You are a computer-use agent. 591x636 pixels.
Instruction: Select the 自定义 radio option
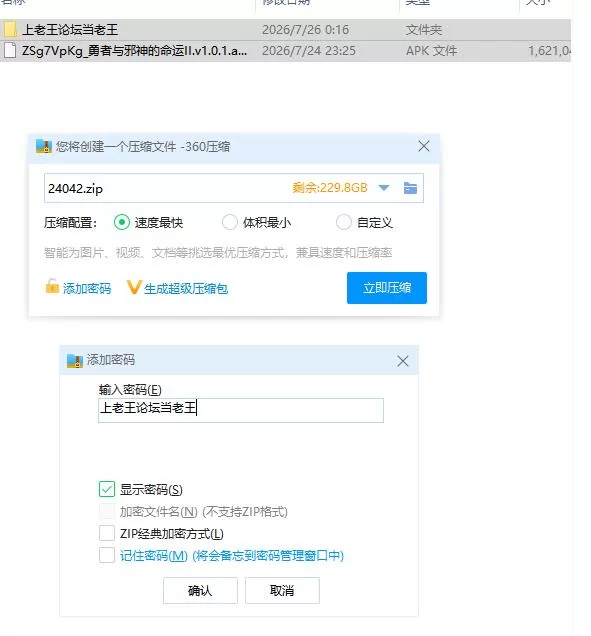tap(344, 222)
